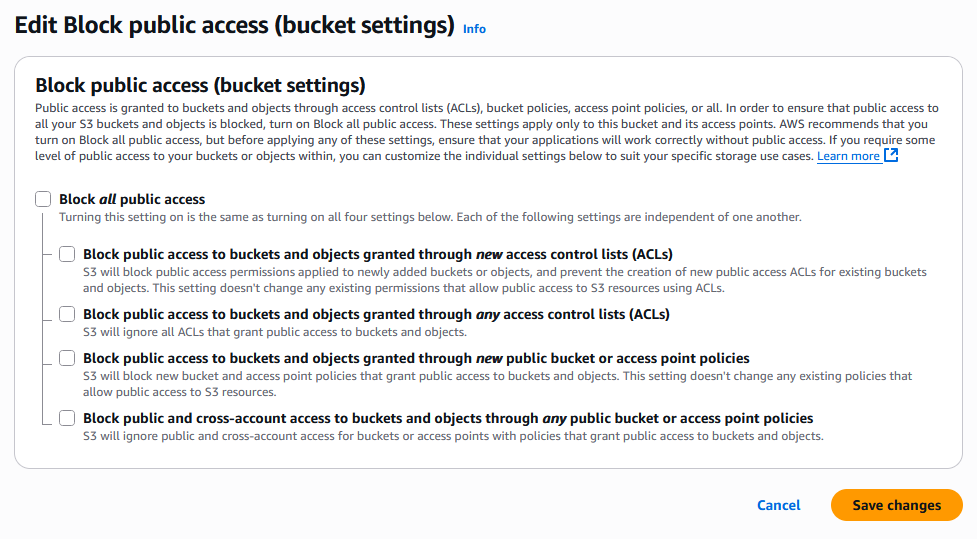
Task: Tick checkbox for blocking new ACL access
Action: coord(67,254)
